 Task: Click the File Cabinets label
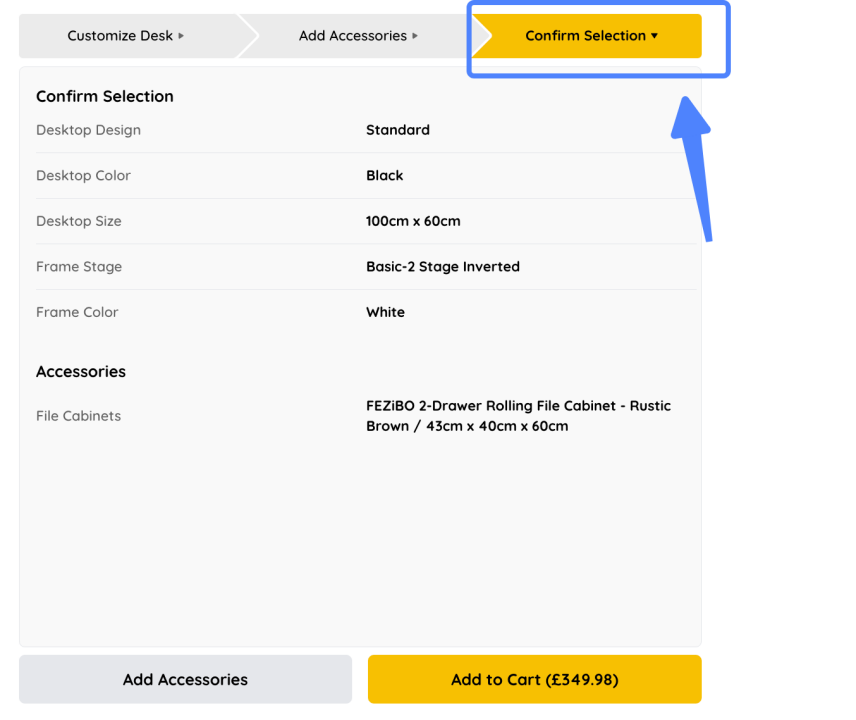pos(78,416)
